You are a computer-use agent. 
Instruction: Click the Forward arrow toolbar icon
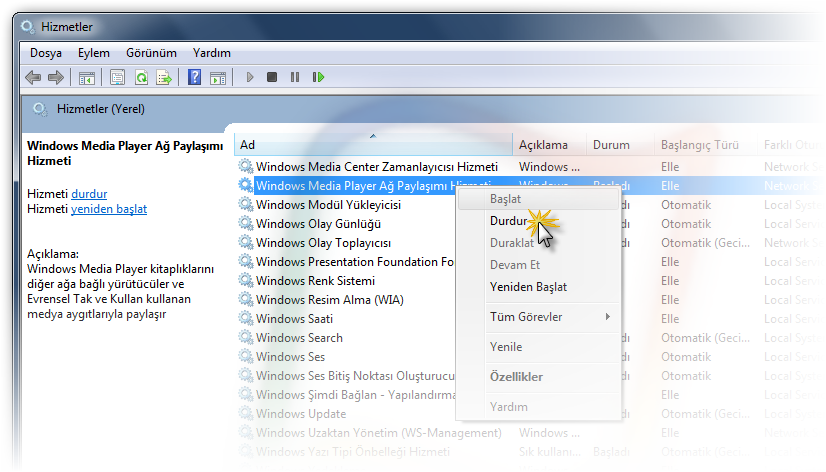point(56,77)
